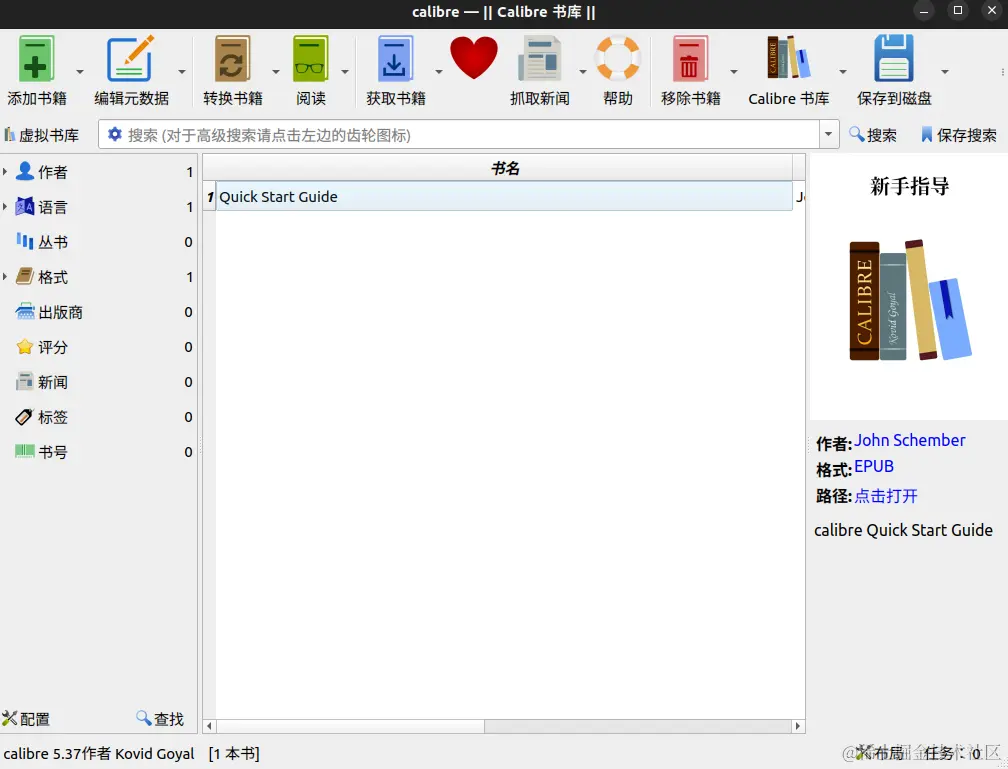The height and width of the screenshot is (769, 1008).
Task: Select 语言 in the tag browser
Action: coord(53,207)
